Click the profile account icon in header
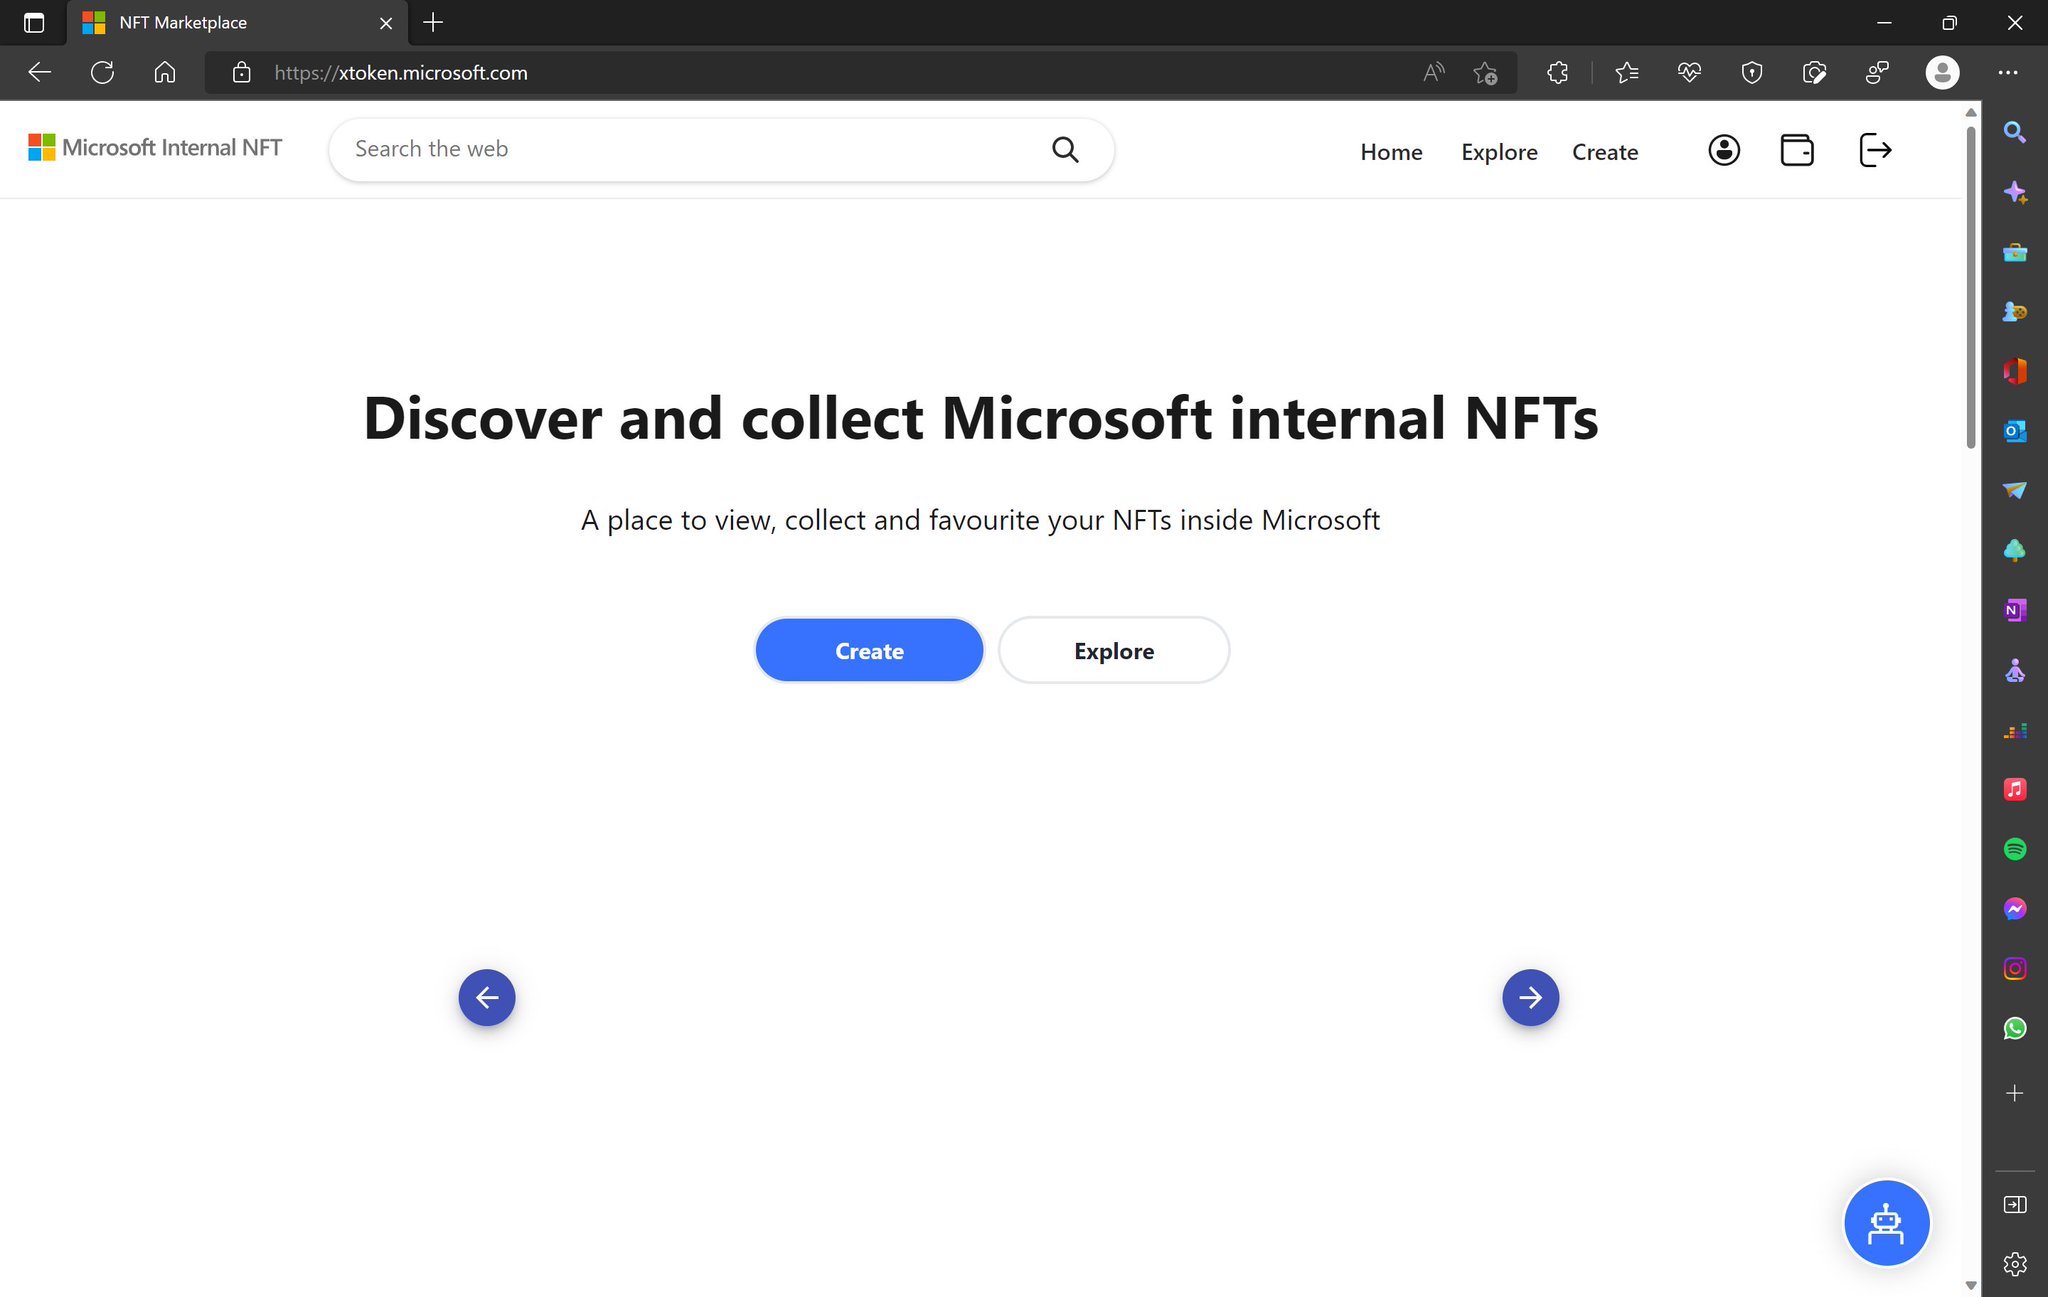 [x=1723, y=150]
